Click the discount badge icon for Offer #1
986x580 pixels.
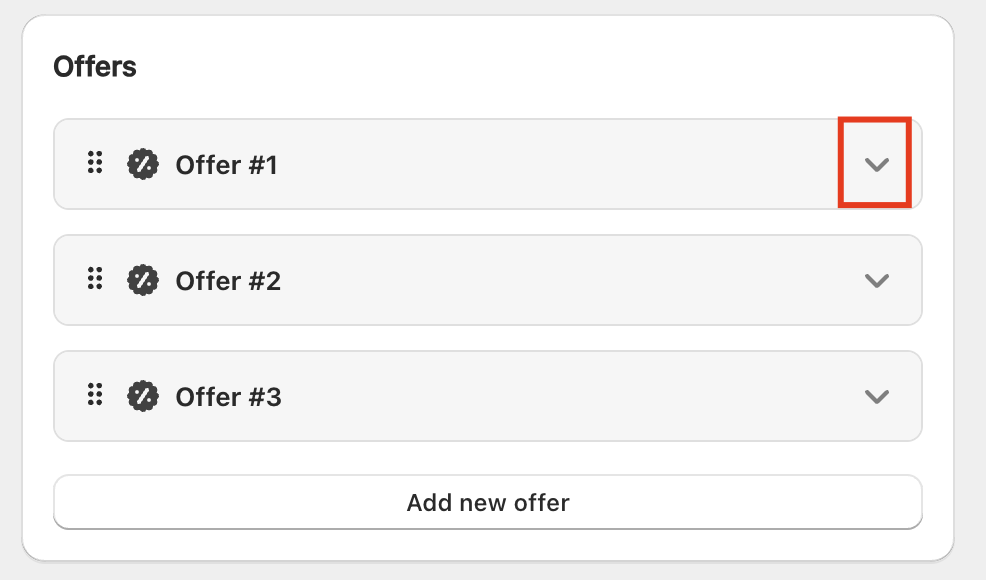[143, 164]
